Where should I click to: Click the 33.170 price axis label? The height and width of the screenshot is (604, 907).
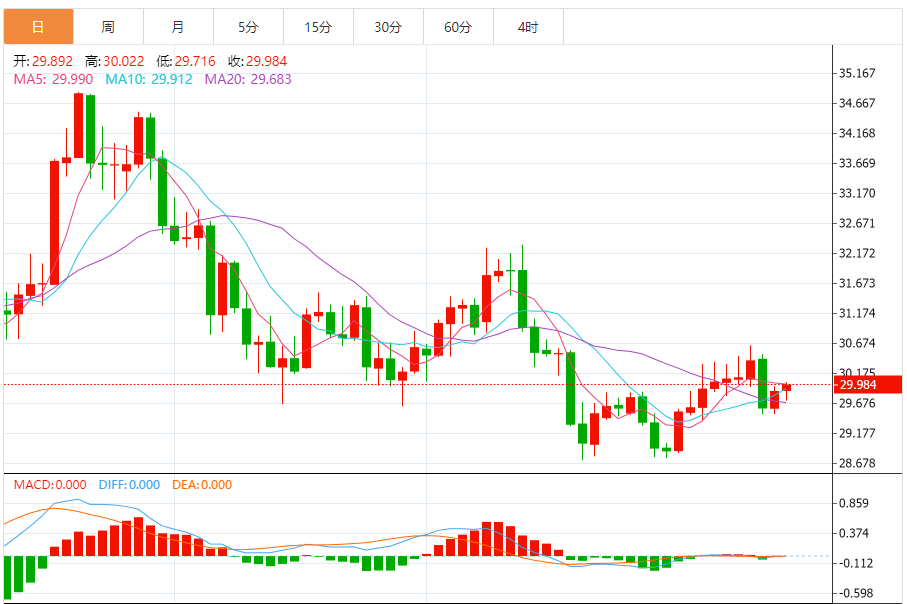(x=857, y=194)
